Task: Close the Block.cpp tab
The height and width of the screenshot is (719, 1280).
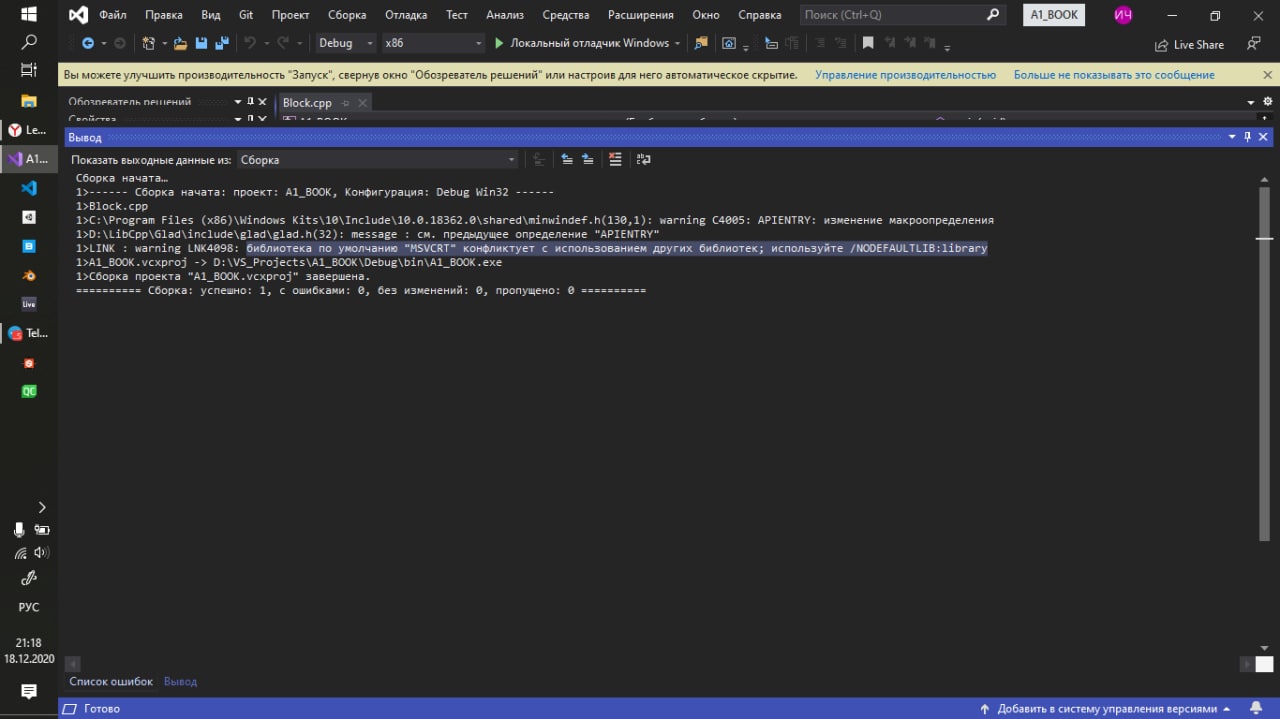Action: click(362, 103)
